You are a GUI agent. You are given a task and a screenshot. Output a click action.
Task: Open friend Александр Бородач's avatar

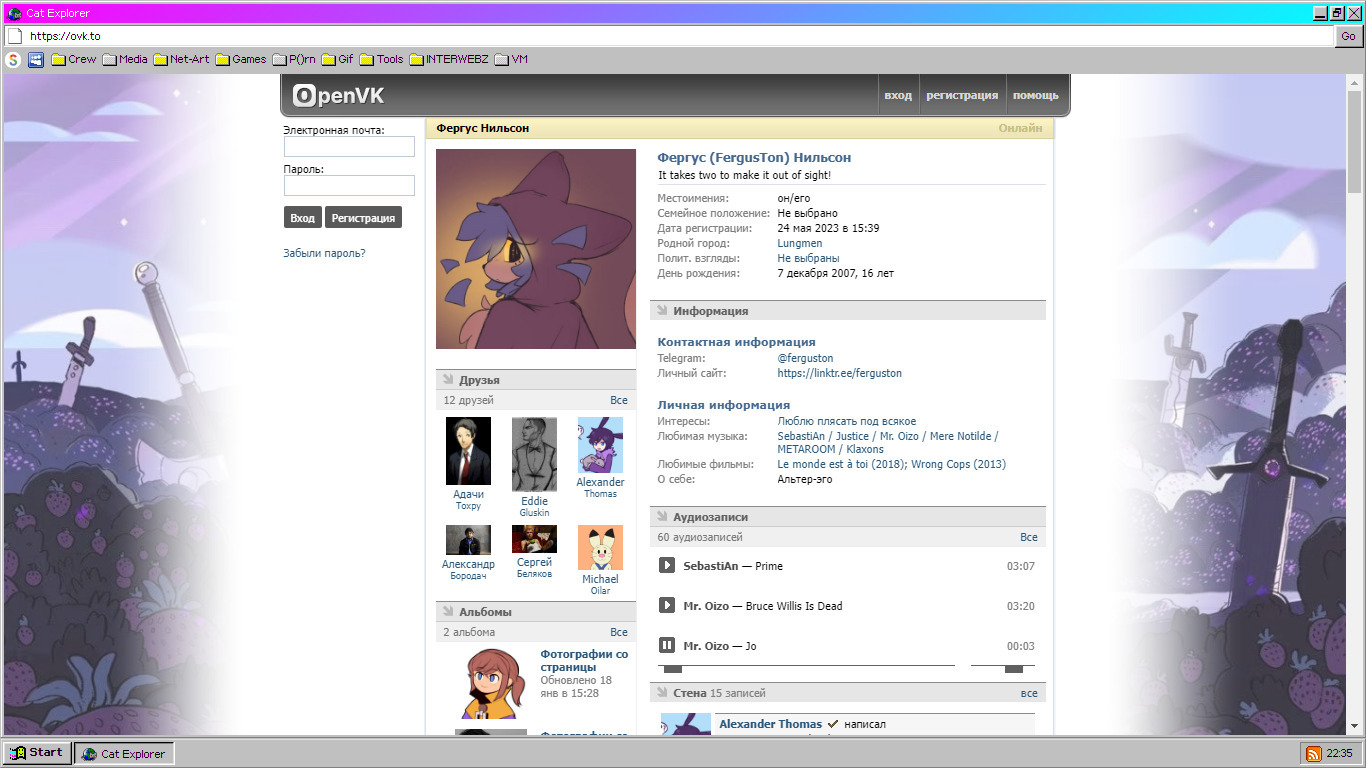coord(468,540)
